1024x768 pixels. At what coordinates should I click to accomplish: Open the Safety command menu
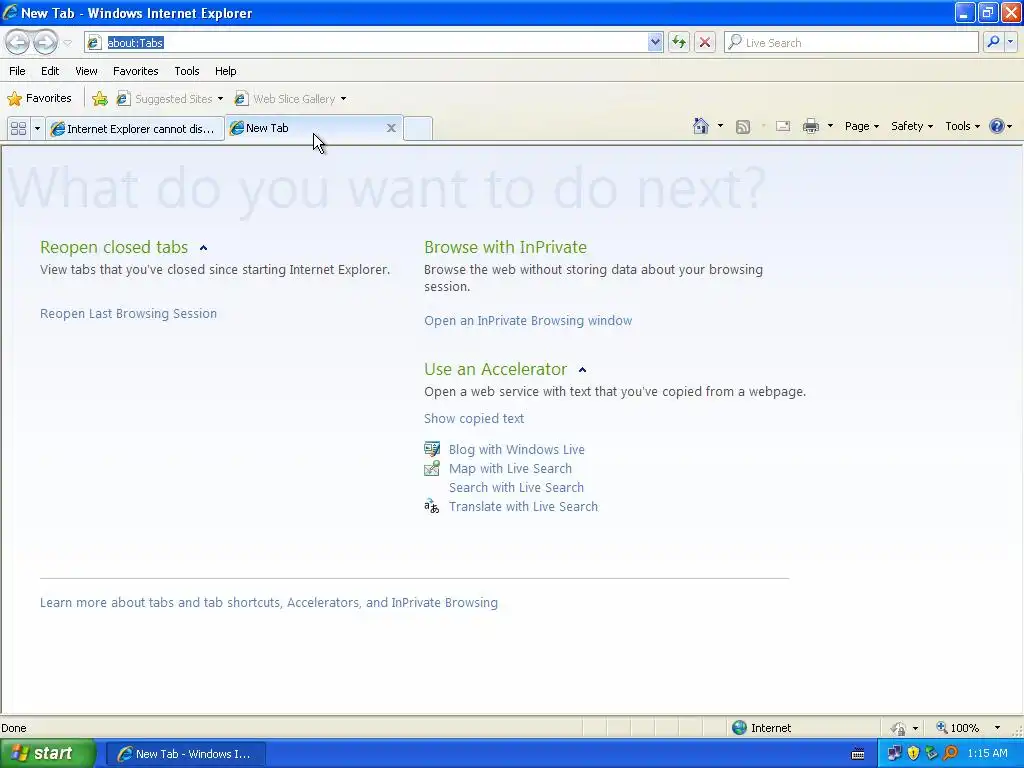[912, 126]
